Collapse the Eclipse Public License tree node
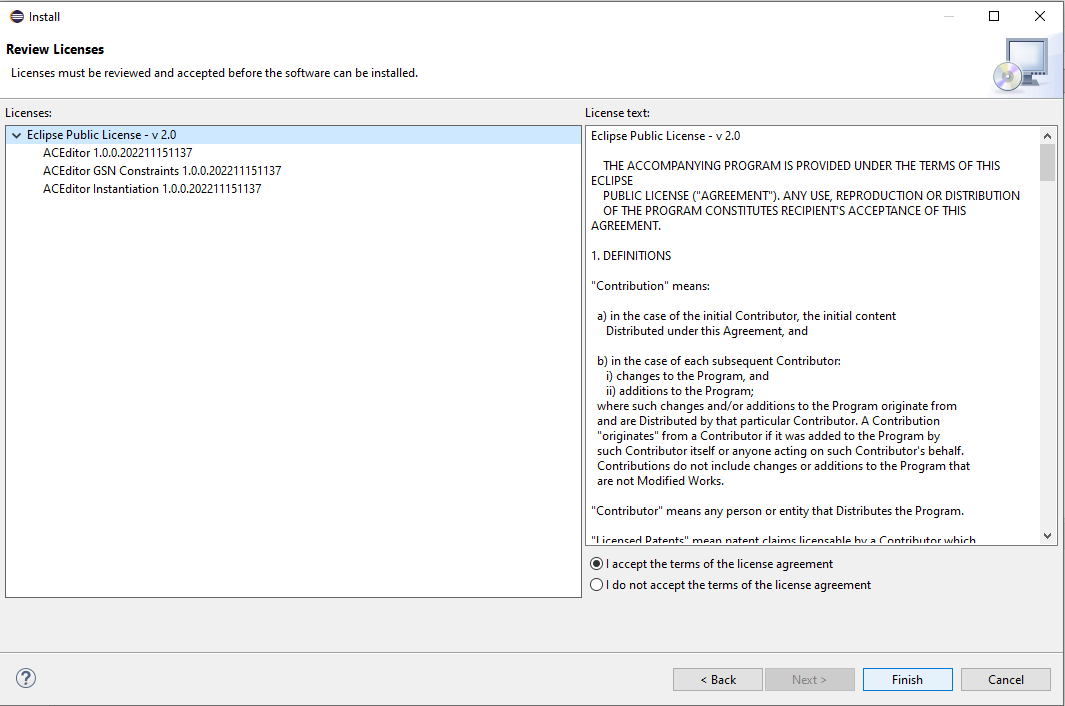The height and width of the screenshot is (706, 1065). (17, 135)
